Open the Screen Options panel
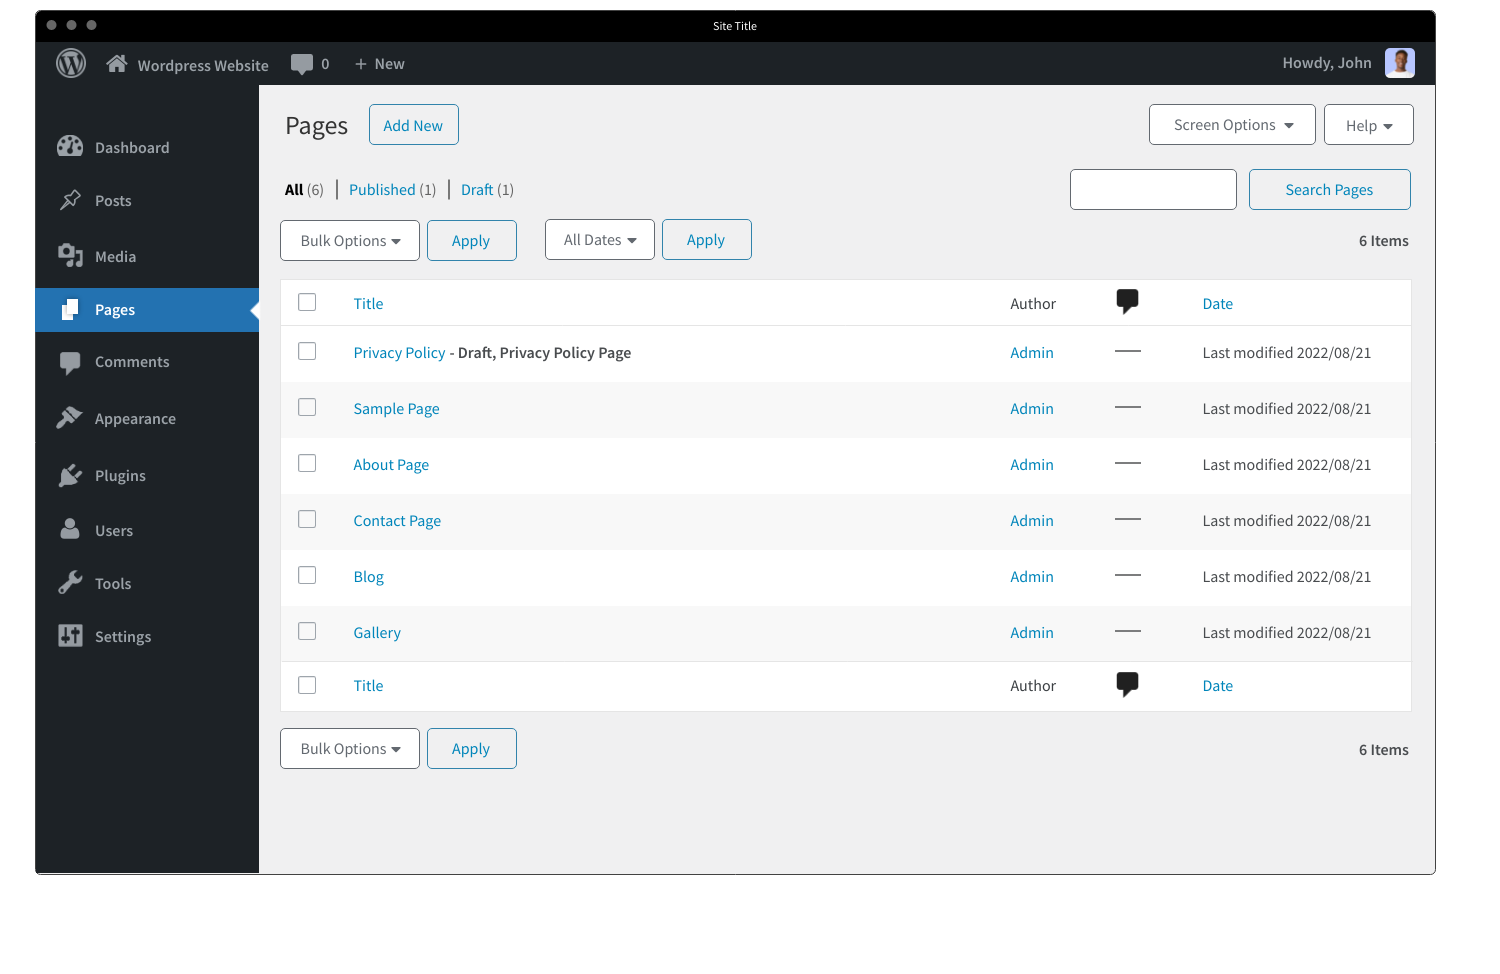The width and height of the screenshot is (1500, 974). [1232, 124]
